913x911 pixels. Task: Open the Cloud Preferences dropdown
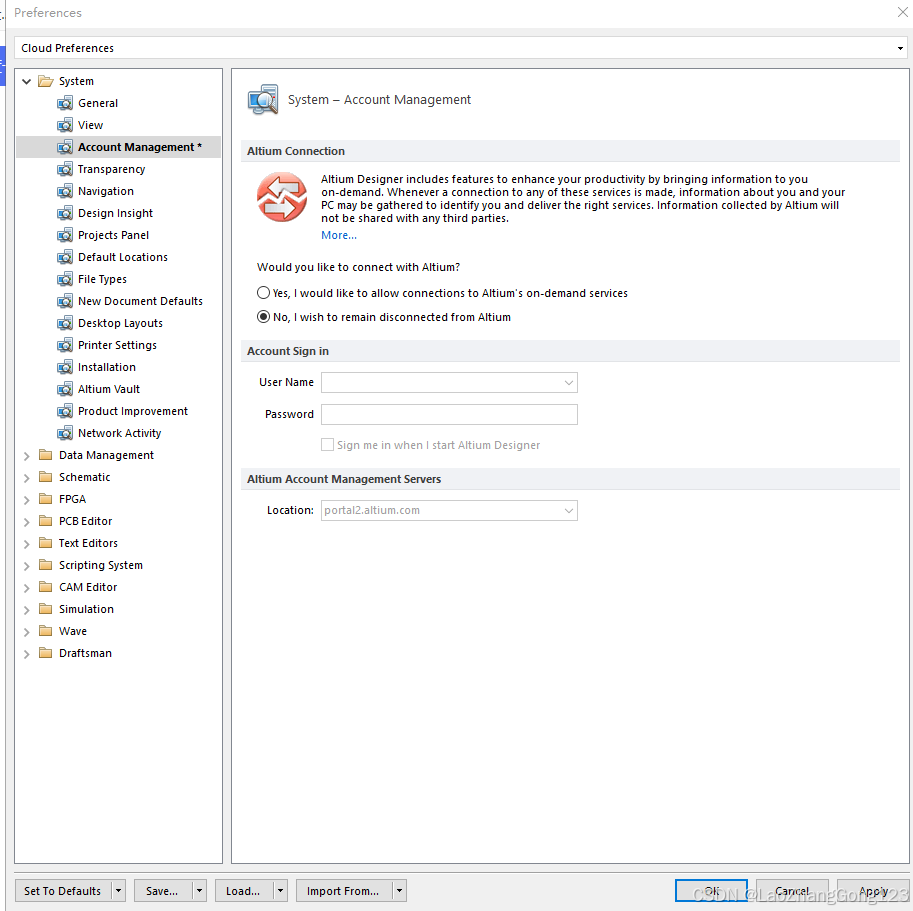pyautogui.click(x=900, y=48)
